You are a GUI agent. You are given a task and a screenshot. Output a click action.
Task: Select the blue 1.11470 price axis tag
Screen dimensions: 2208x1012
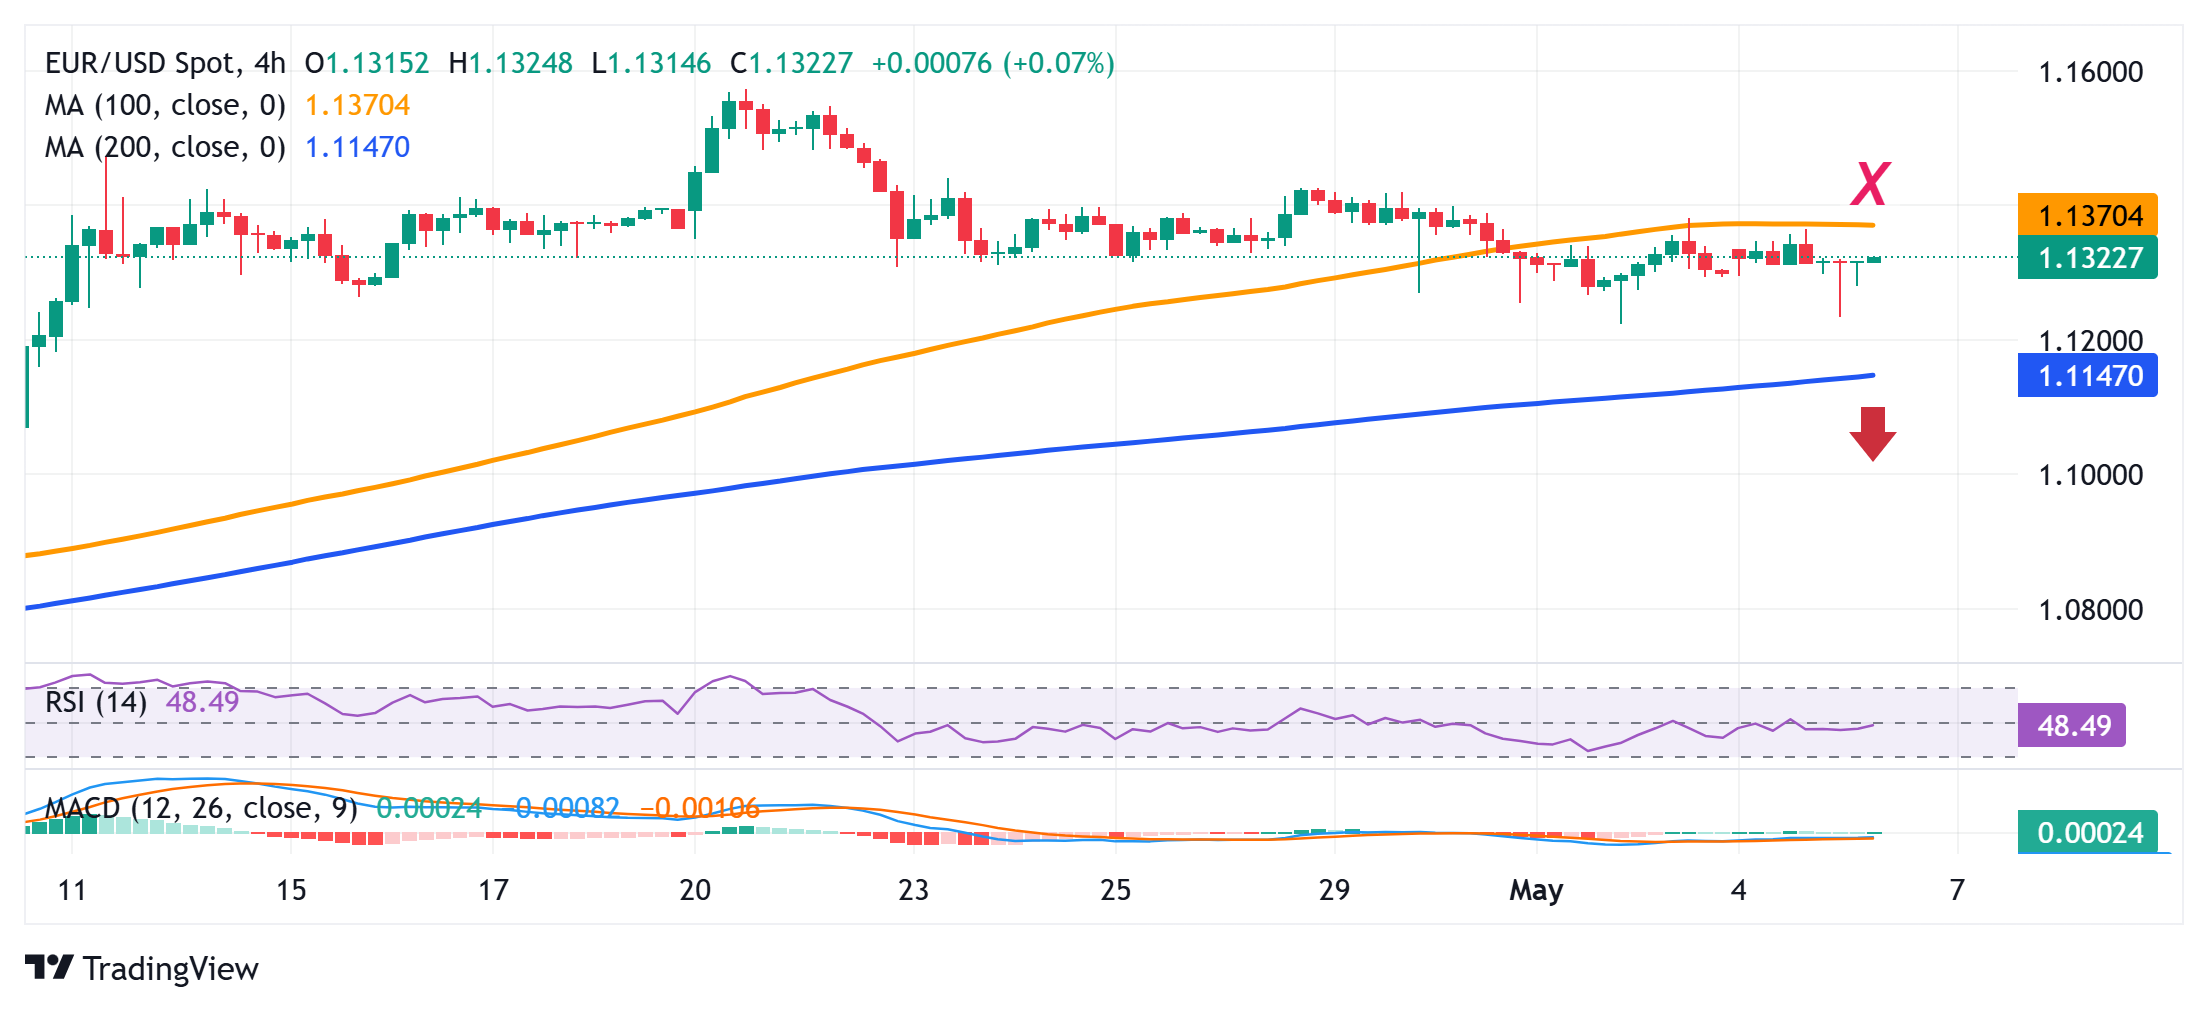[2088, 376]
